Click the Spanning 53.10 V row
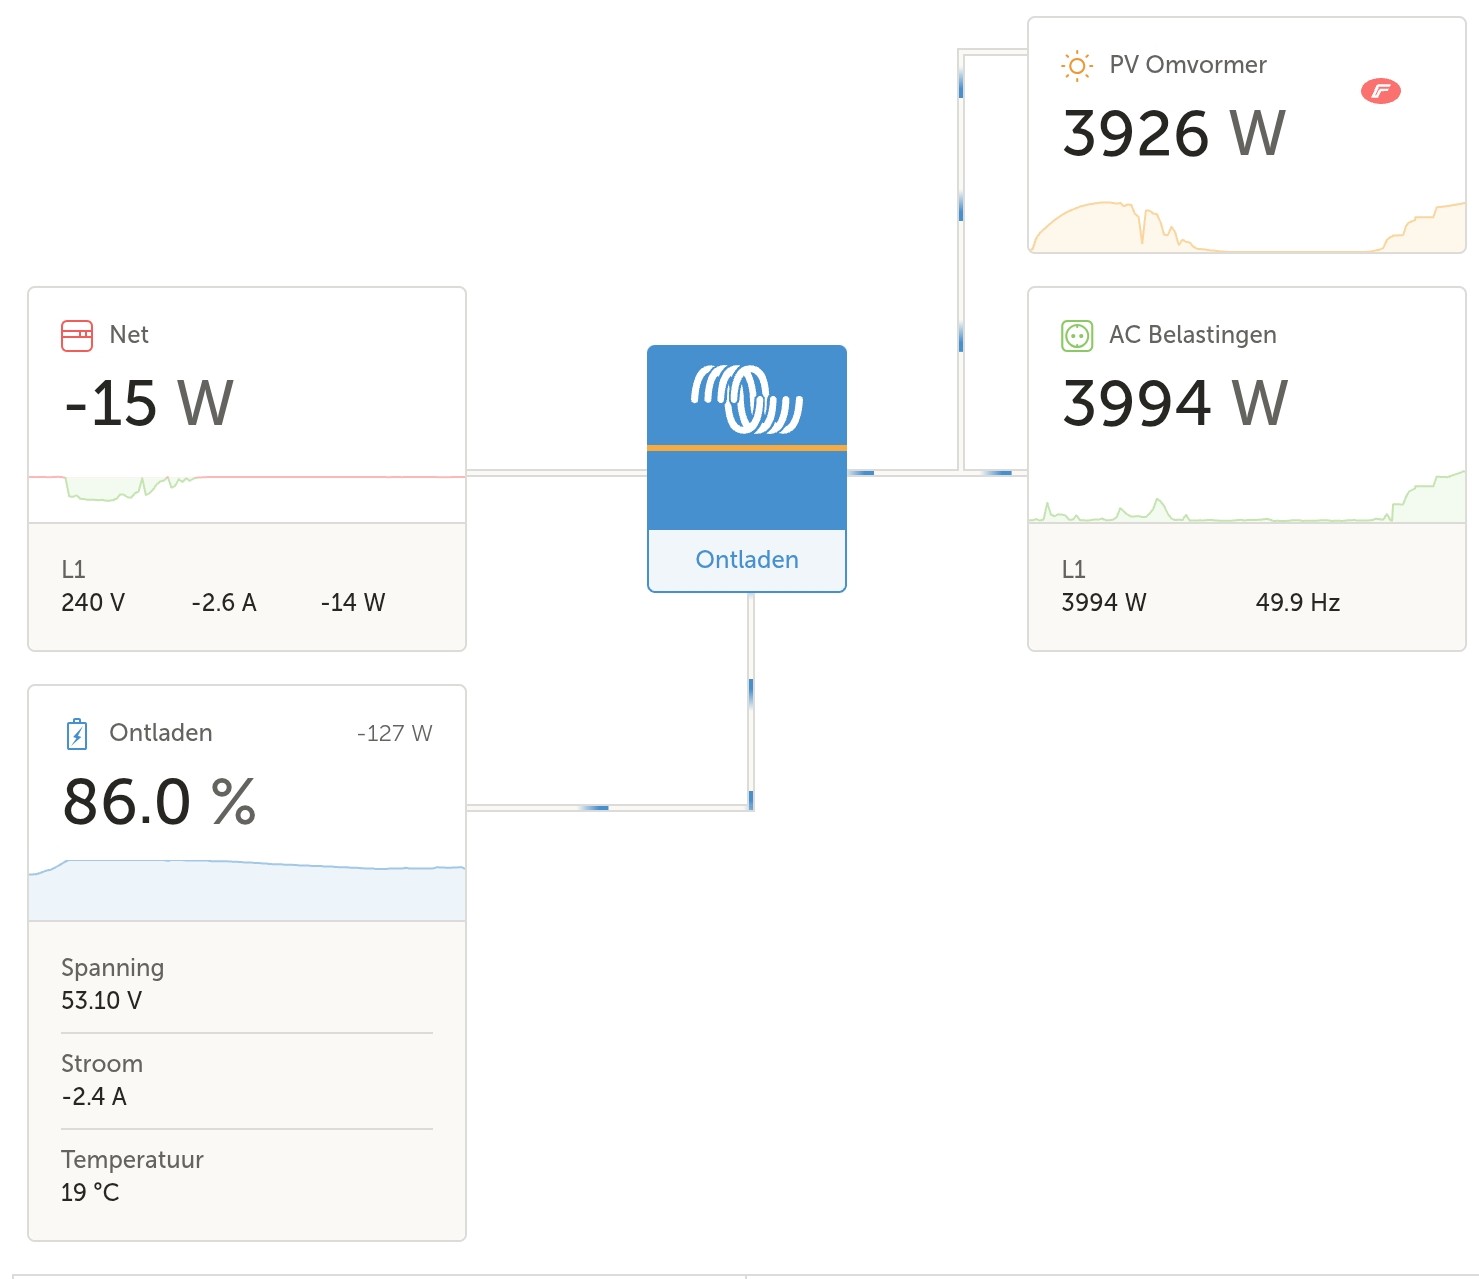Image resolution: width=1479 pixels, height=1279 pixels. [247, 984]
